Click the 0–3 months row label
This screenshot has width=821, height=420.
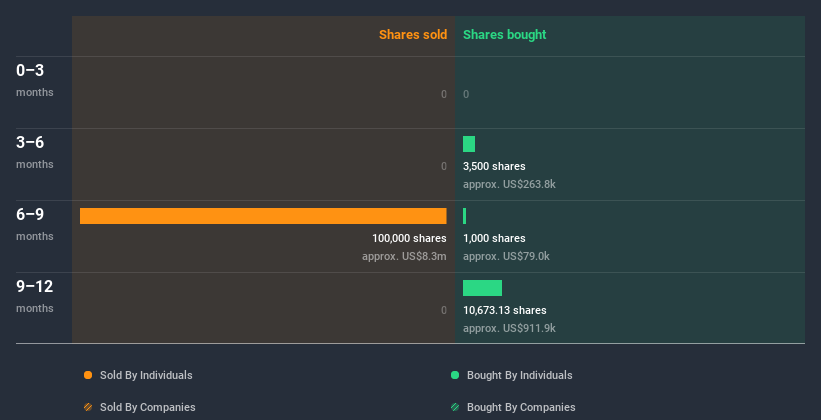[35, 80]
